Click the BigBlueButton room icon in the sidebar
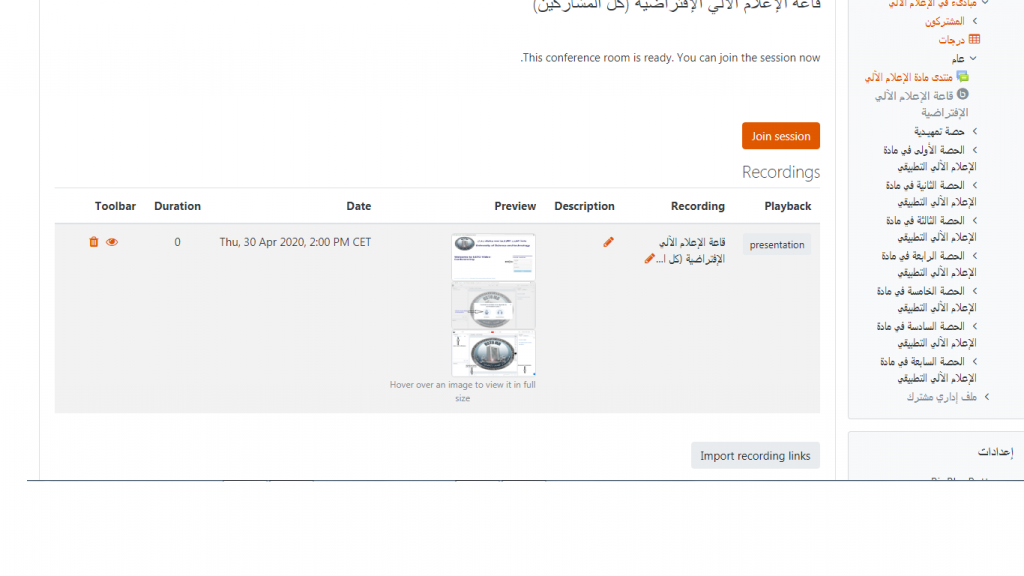Image resolution: width=1024 pixels, height=576 pixels. pyautogui.click(x=963, y=95)
